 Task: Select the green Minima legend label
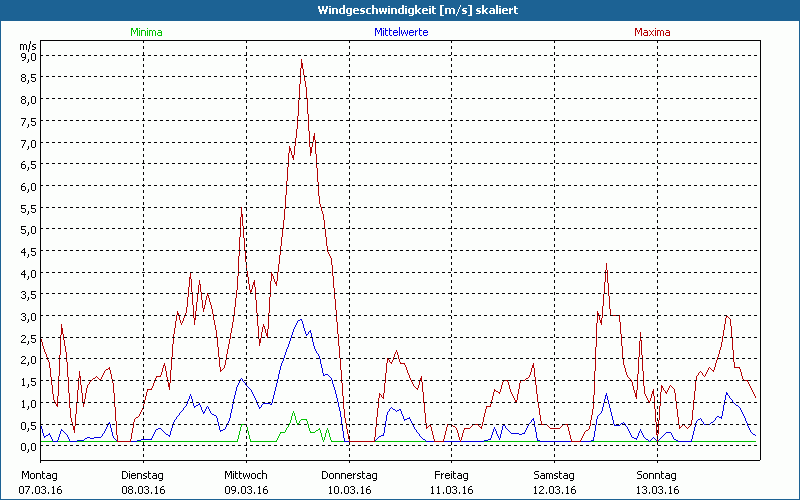146,32
